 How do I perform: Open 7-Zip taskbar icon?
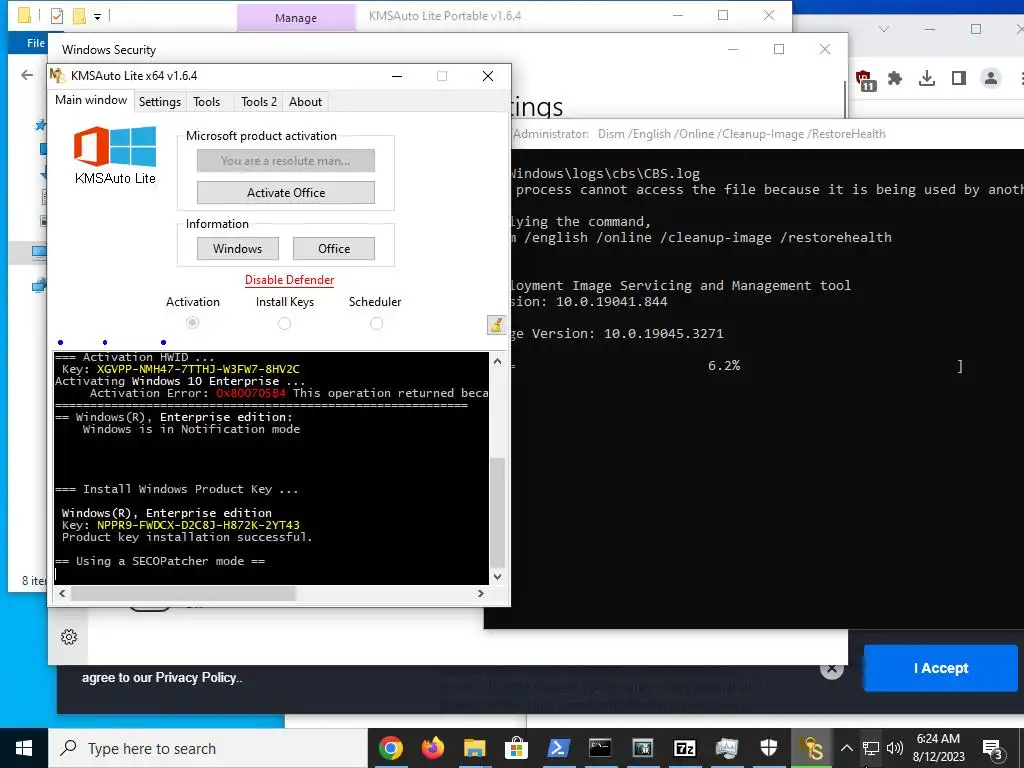(x=684, y=748)
